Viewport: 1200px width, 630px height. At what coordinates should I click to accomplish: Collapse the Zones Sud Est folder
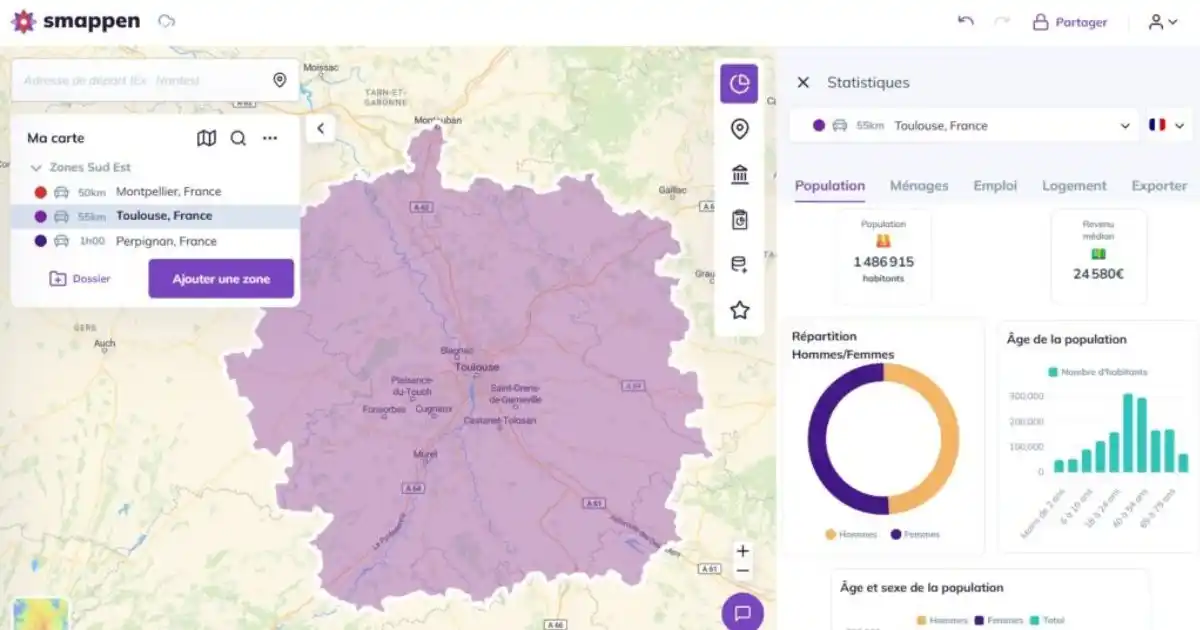36,168
